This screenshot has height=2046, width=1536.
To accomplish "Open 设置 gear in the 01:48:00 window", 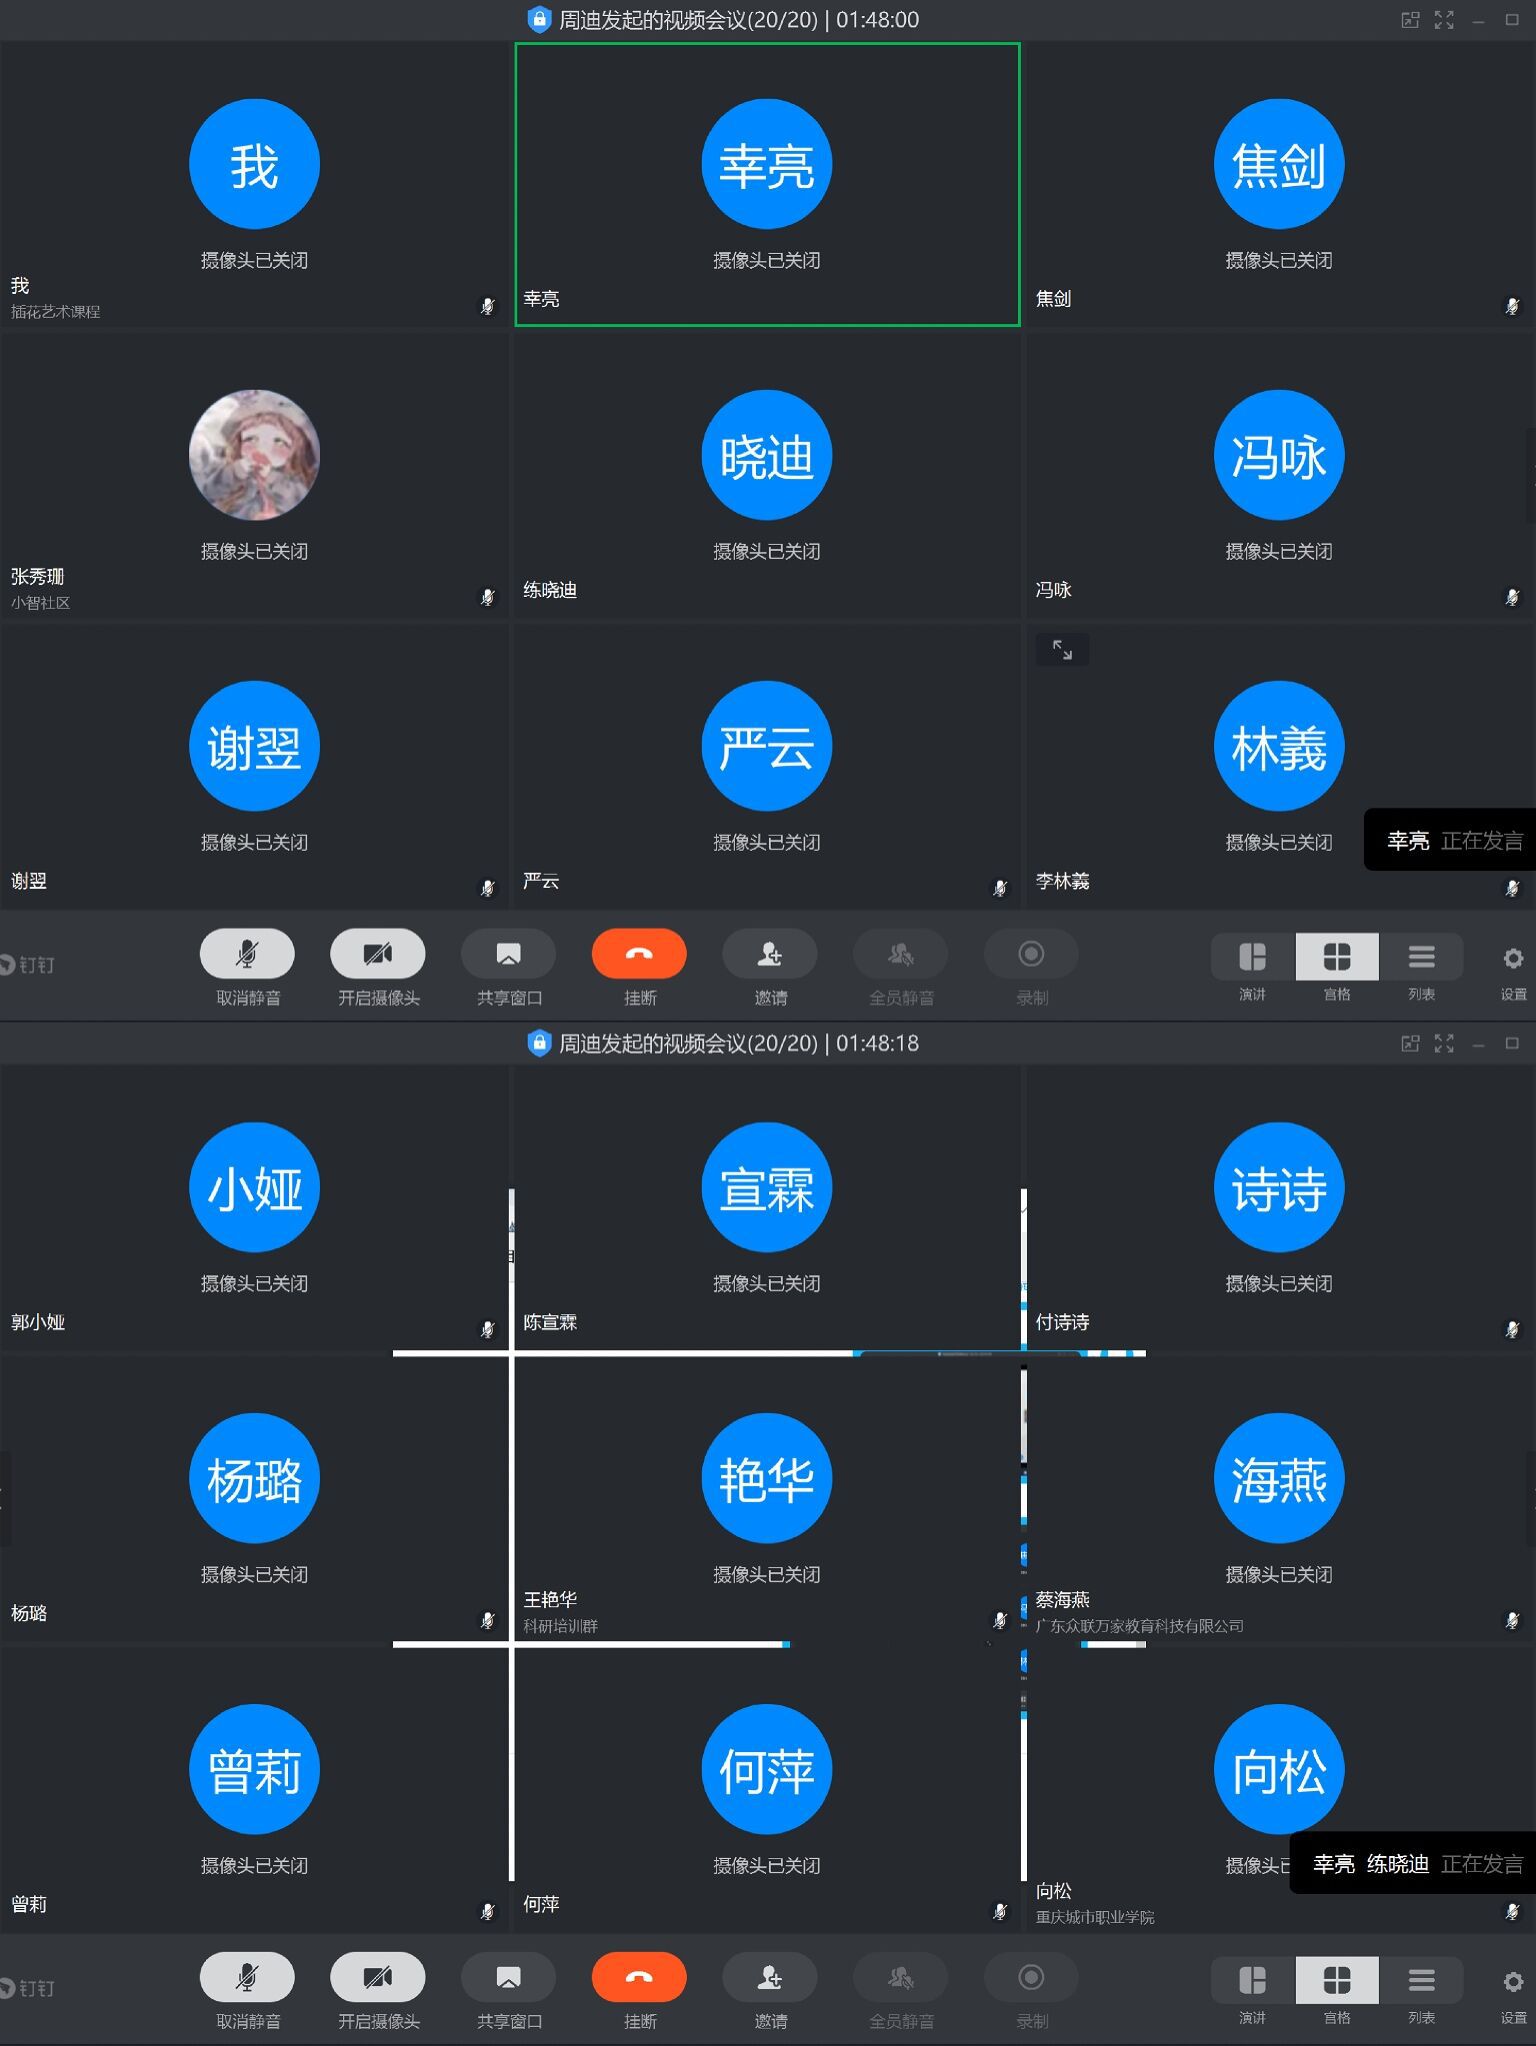I will pyautogui.click(x=1513, y=959).
